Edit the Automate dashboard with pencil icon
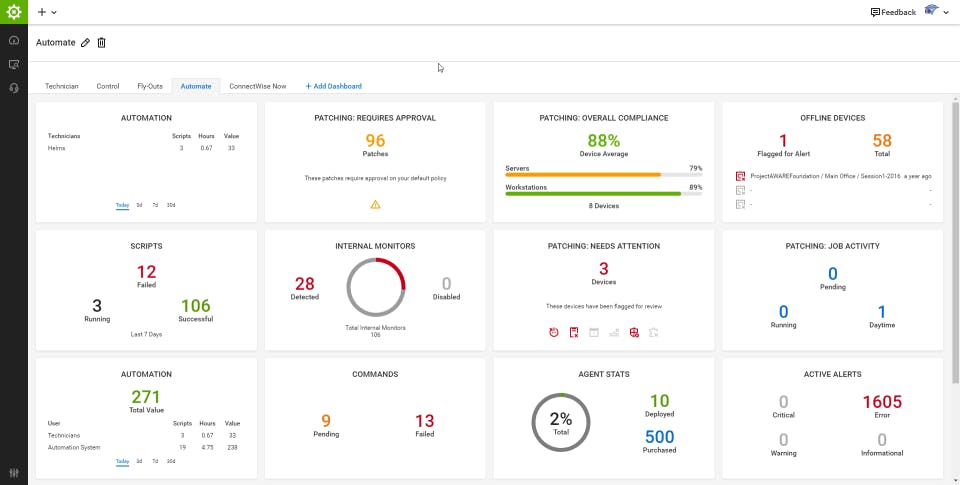Viewport: 960px width, 485px height. coord(85,43)
